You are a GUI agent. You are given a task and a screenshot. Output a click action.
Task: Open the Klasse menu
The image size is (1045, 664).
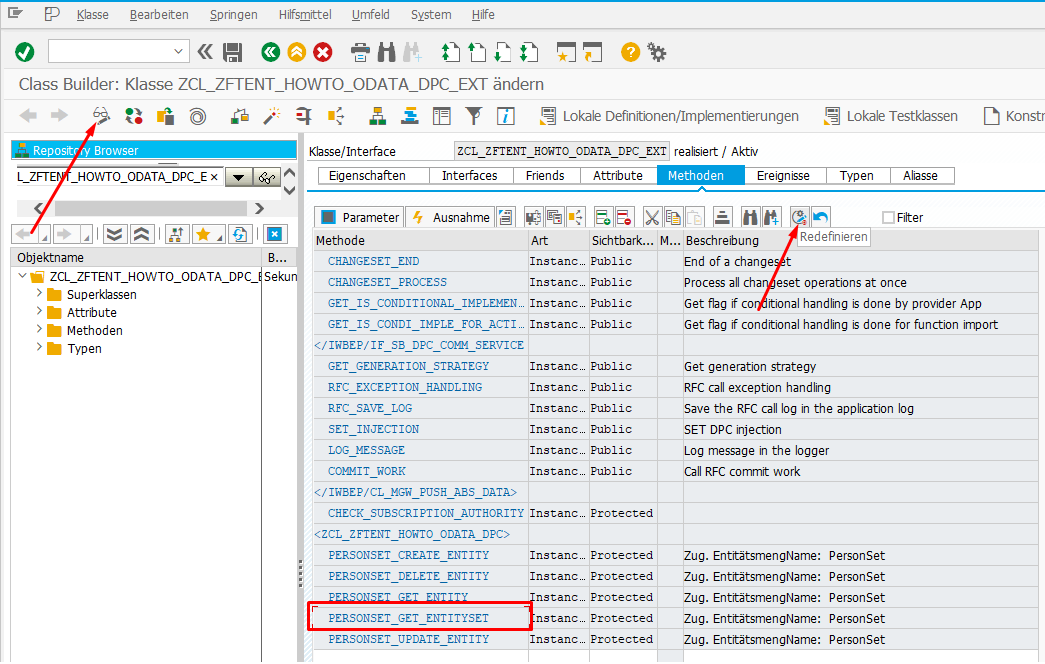(x=93, y=15)
